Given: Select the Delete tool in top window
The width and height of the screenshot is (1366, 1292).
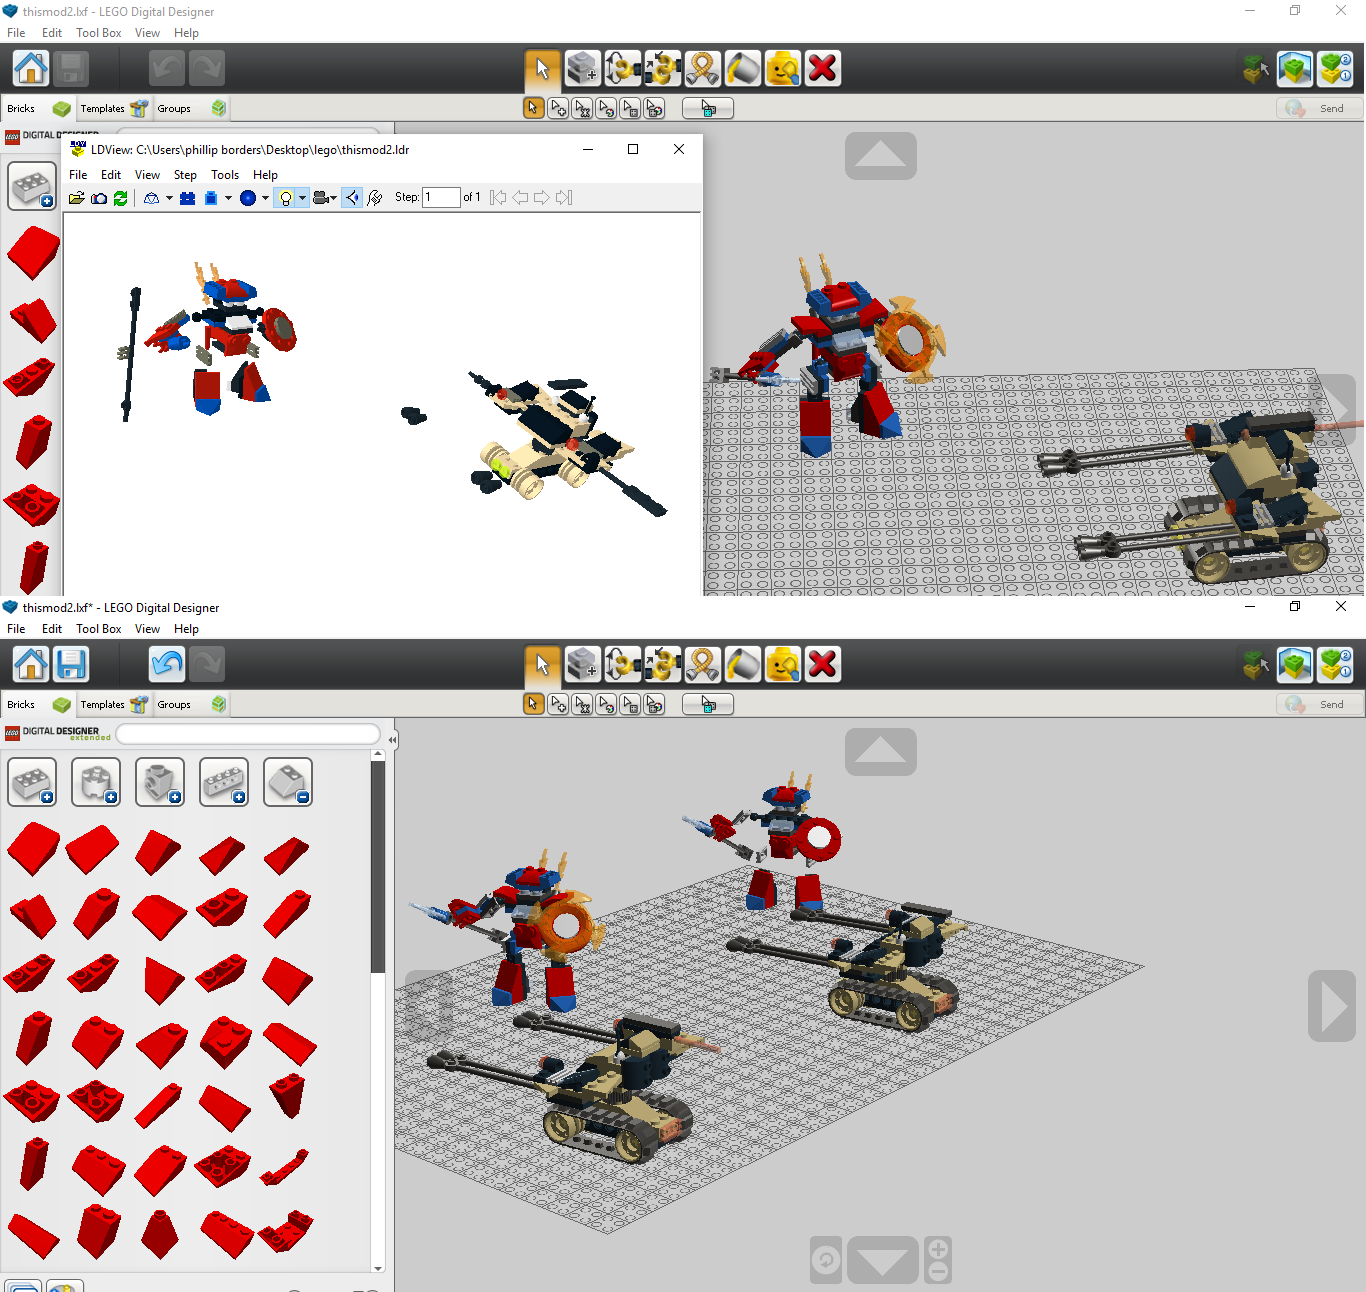Looking at the screenshot, I should click(823, 68).
